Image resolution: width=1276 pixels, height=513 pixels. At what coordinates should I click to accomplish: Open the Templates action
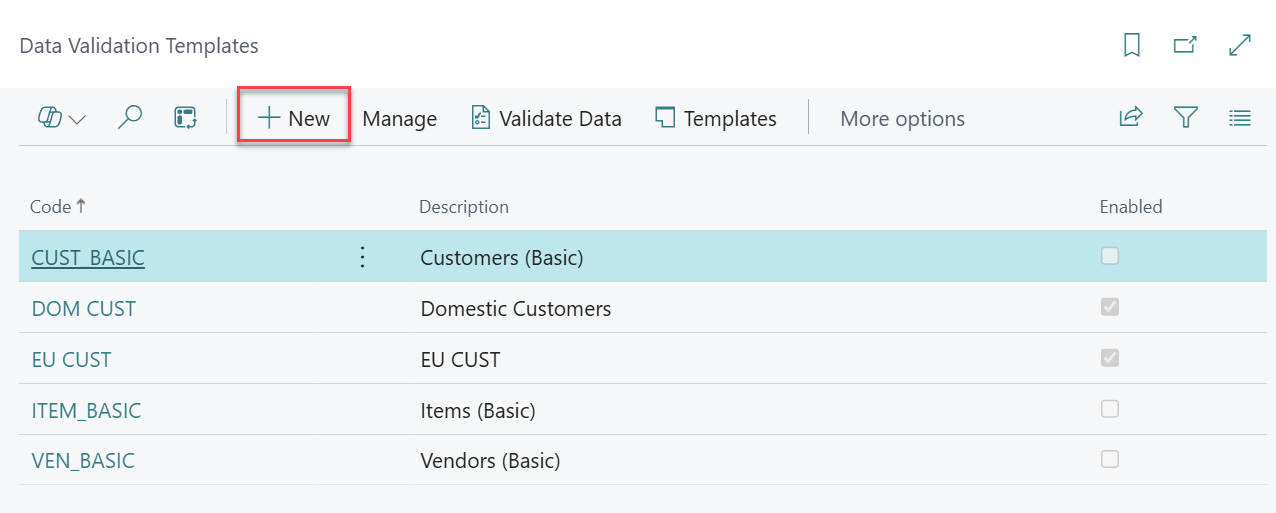point(716,118)
